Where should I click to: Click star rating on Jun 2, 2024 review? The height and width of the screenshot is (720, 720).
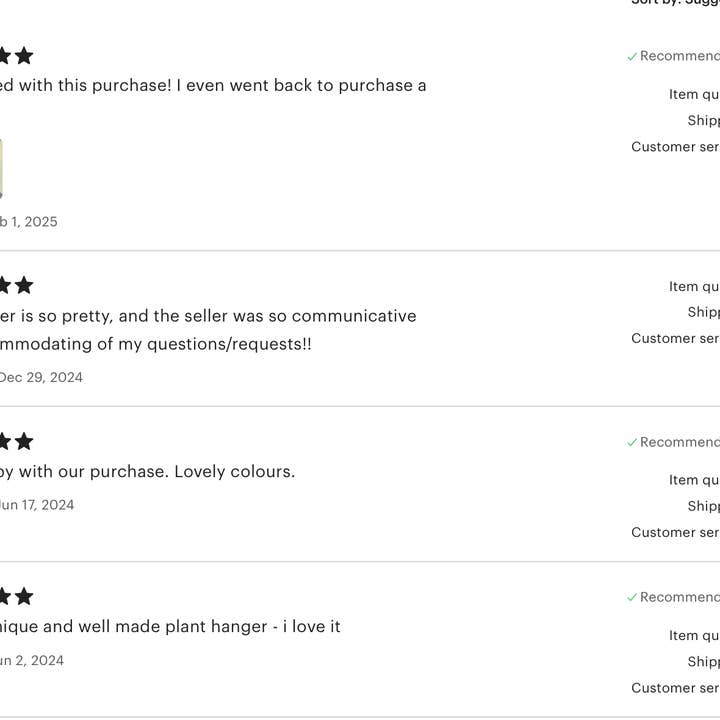(x=16, y=597)
